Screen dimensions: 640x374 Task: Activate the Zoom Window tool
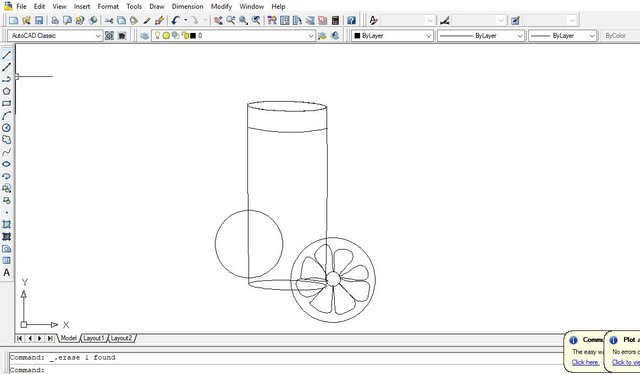[x=244, y=20]
